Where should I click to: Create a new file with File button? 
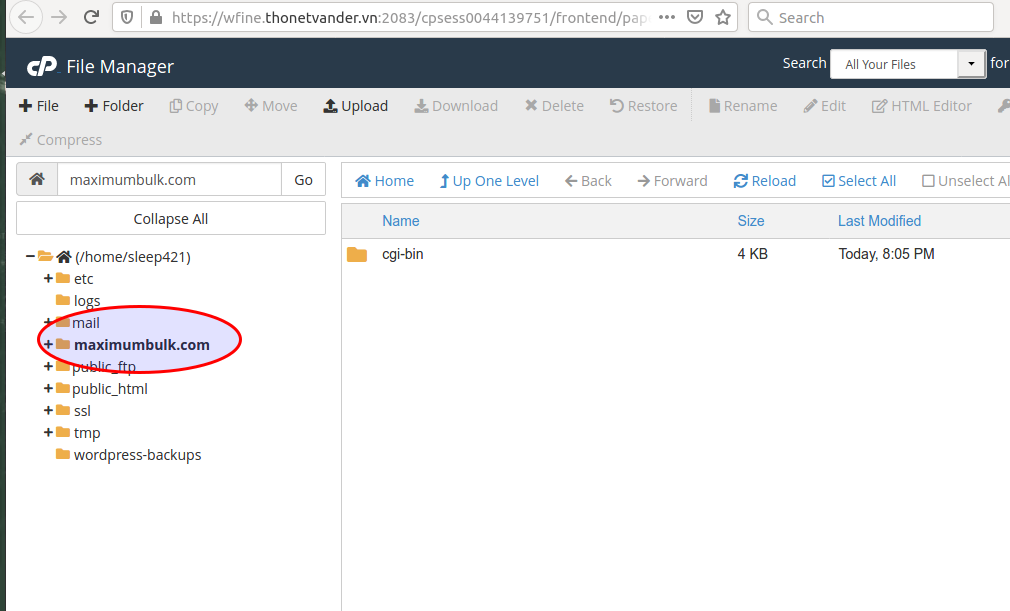click(x=39, y=106)
